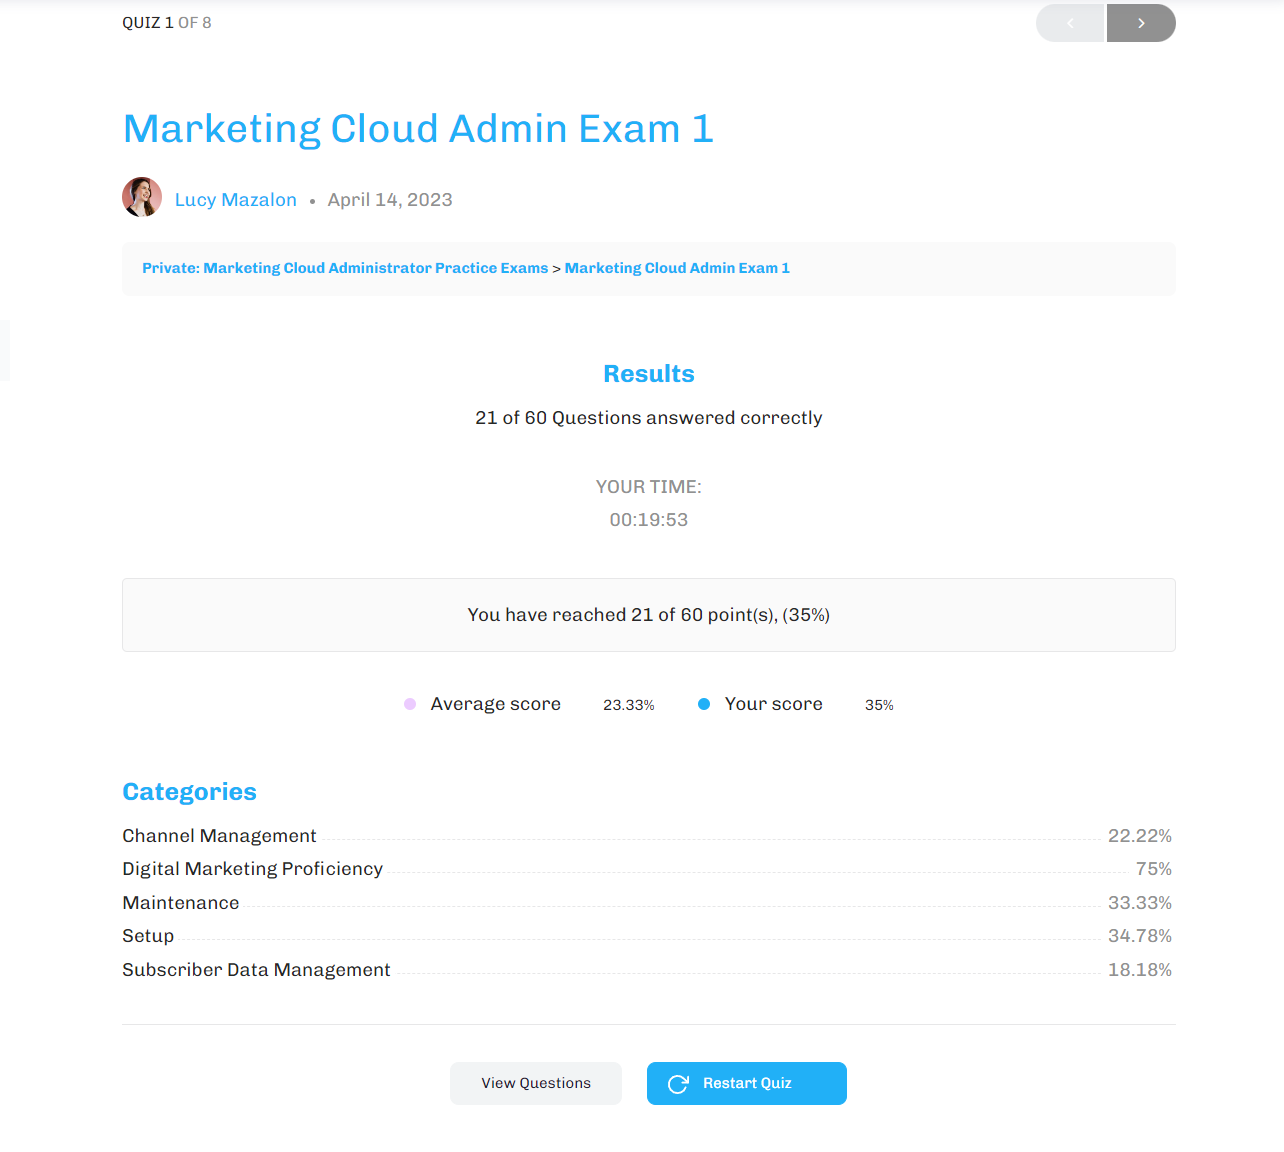This screenshot has width=1284, height=1152.
Task: Click the Digital Marketing Proficiency category
Action: 253,869
